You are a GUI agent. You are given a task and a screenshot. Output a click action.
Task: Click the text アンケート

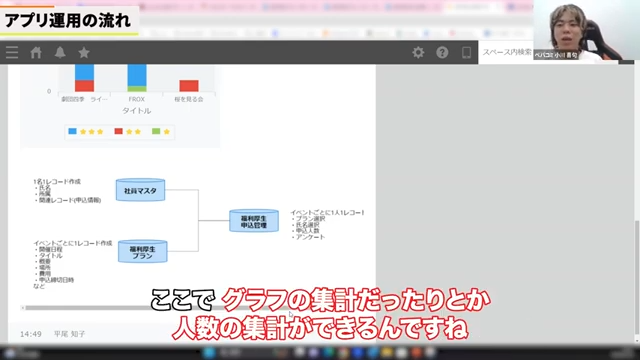pyautogui.click(x=310, y=237)
